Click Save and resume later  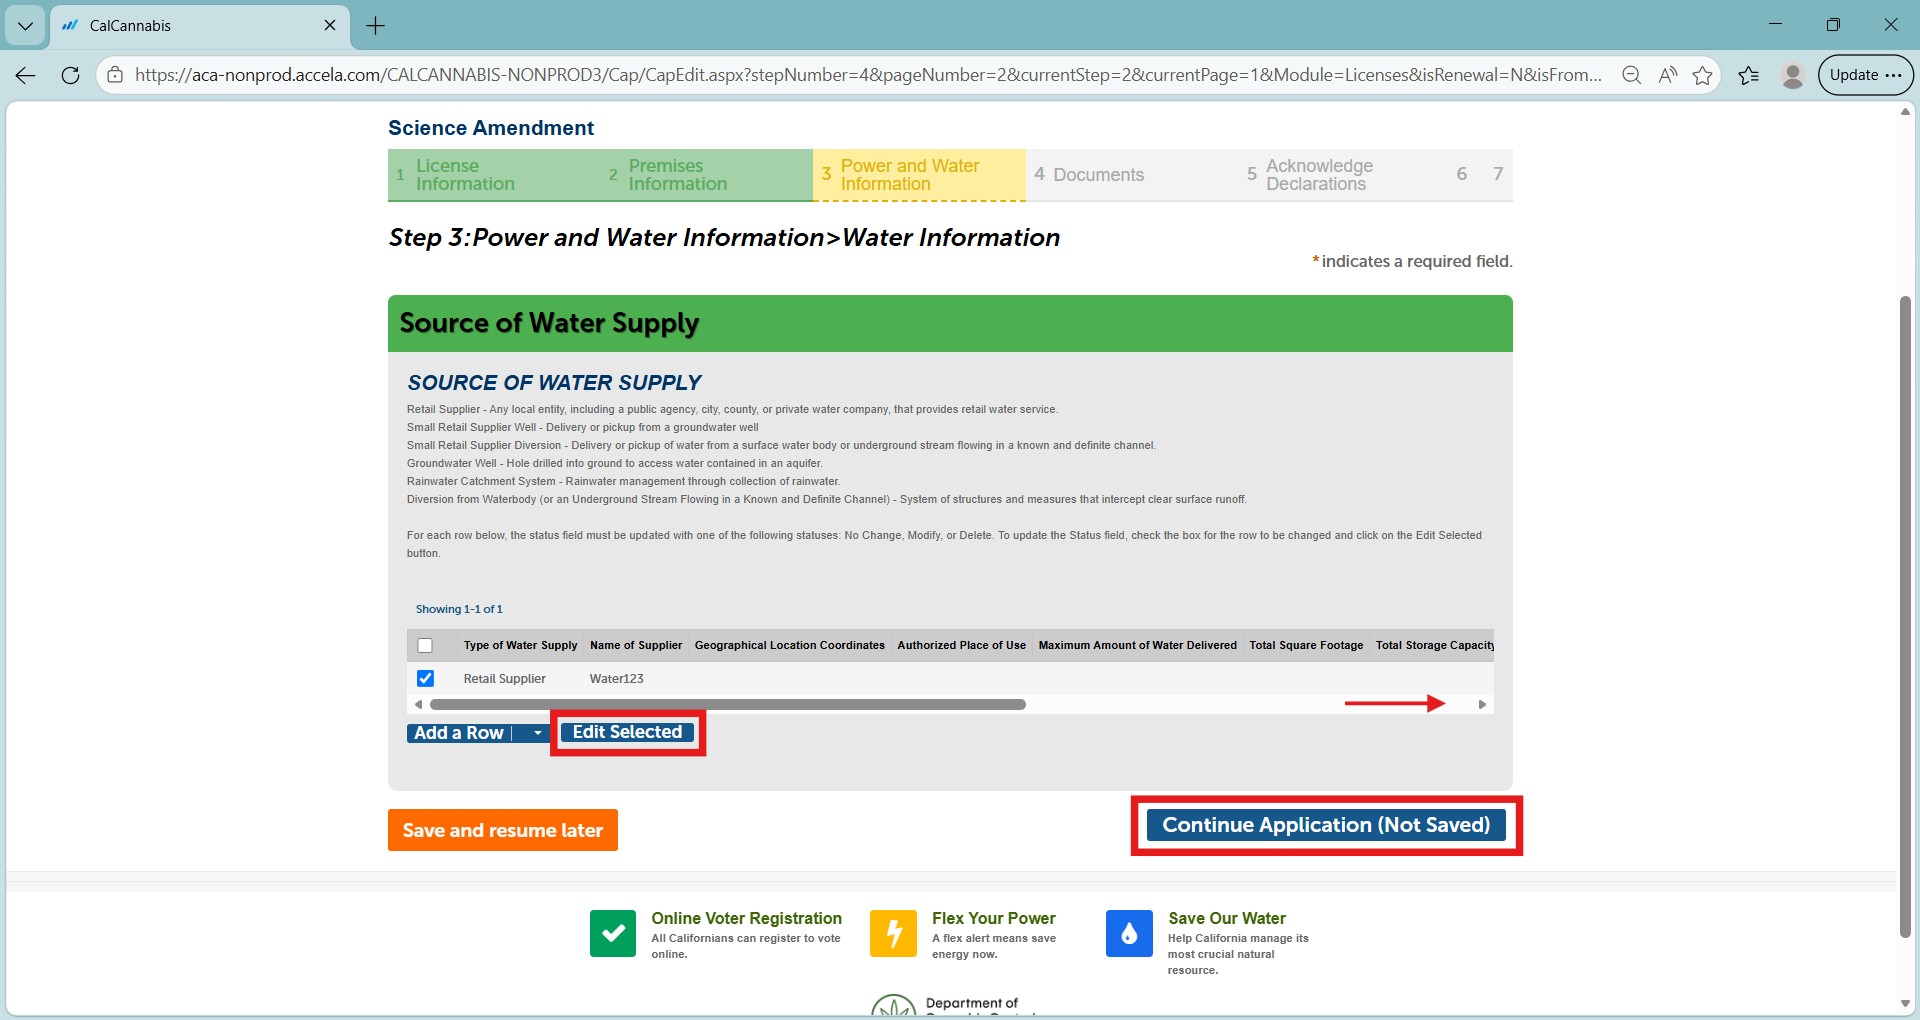[x=503, y=830]
